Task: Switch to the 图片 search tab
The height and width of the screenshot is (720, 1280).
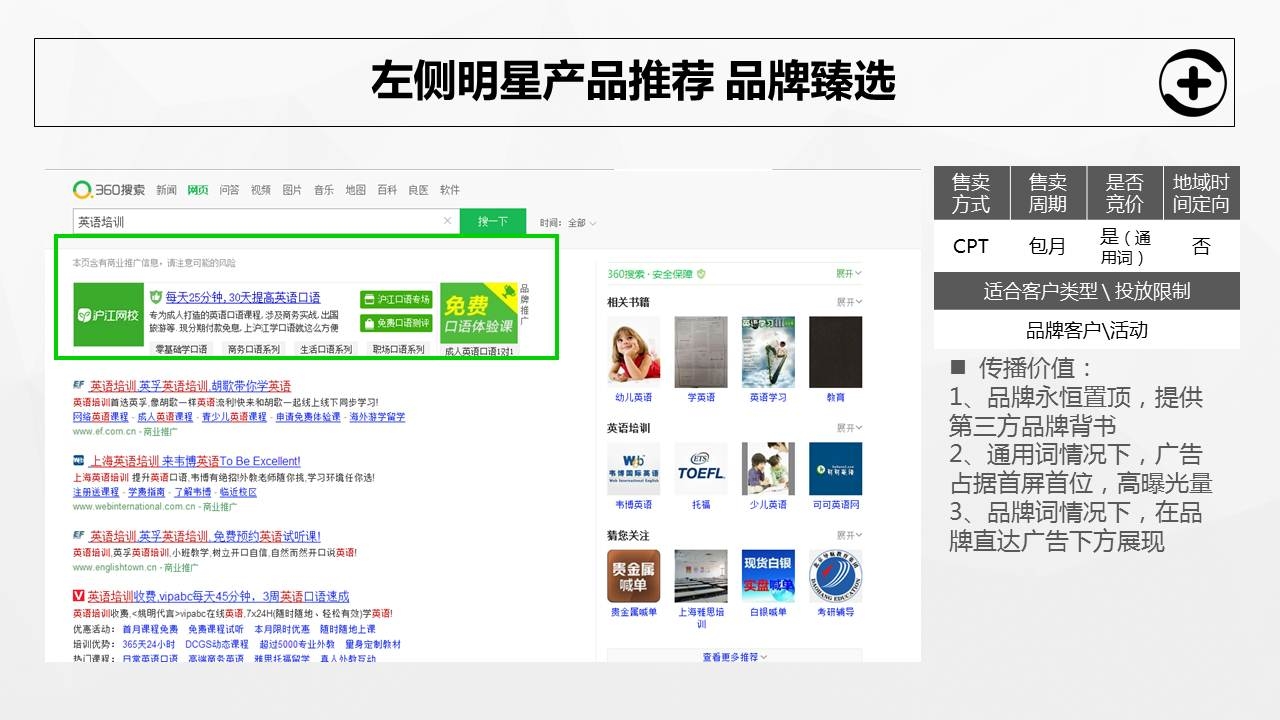Action: tap(292, 190)
